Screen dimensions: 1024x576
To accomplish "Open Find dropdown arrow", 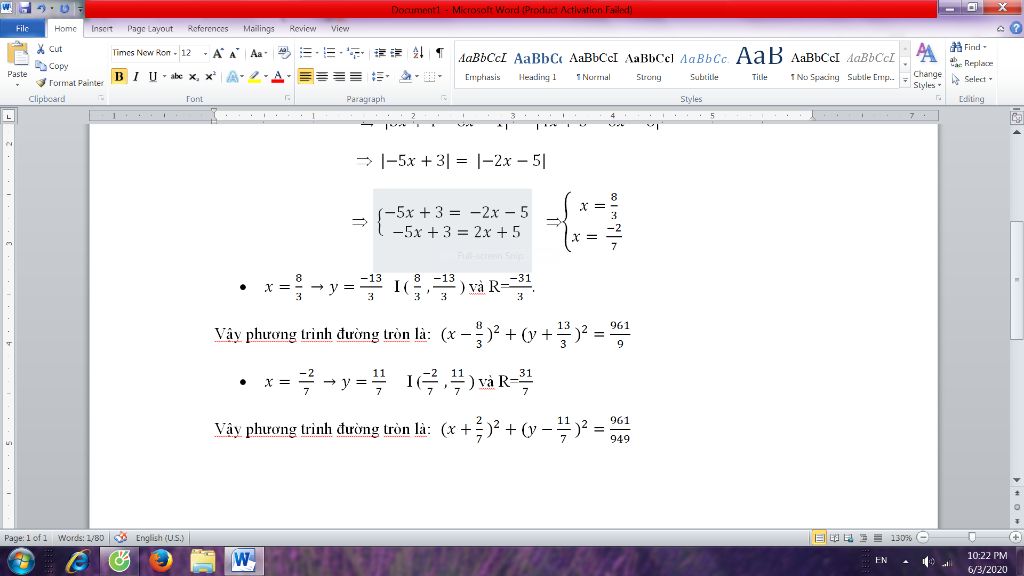I will tap(985, 47).
